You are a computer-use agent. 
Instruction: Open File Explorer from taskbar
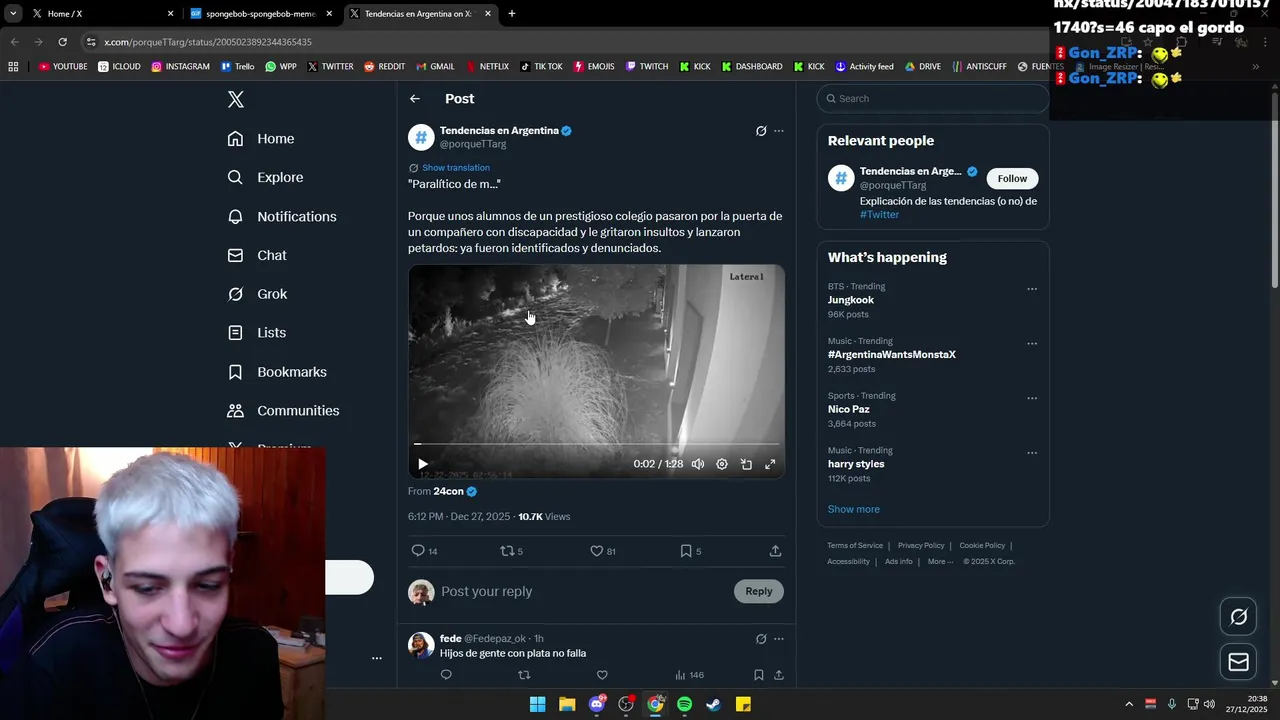(567, 704)
